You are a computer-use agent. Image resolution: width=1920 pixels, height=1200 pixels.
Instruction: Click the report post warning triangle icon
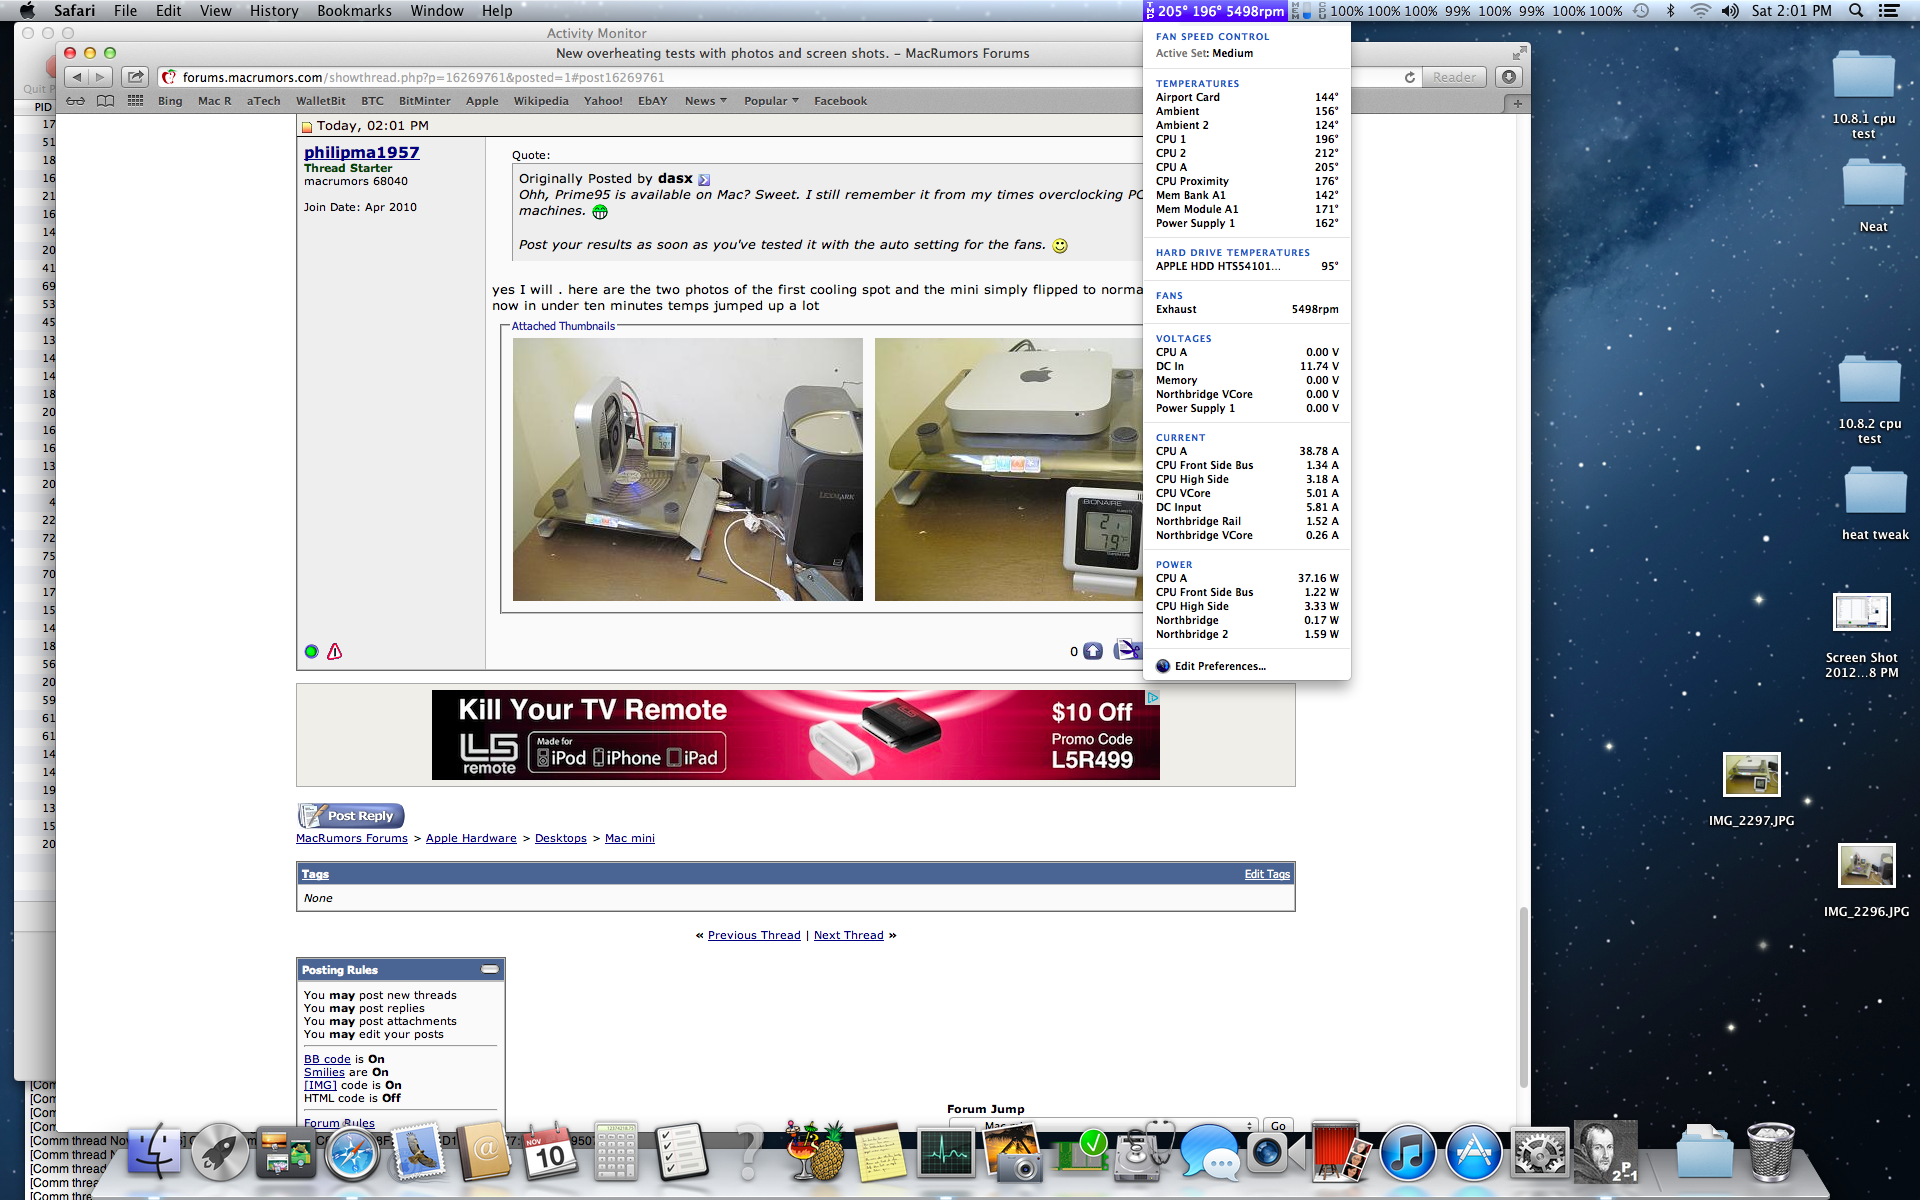(x=335, y=651)
